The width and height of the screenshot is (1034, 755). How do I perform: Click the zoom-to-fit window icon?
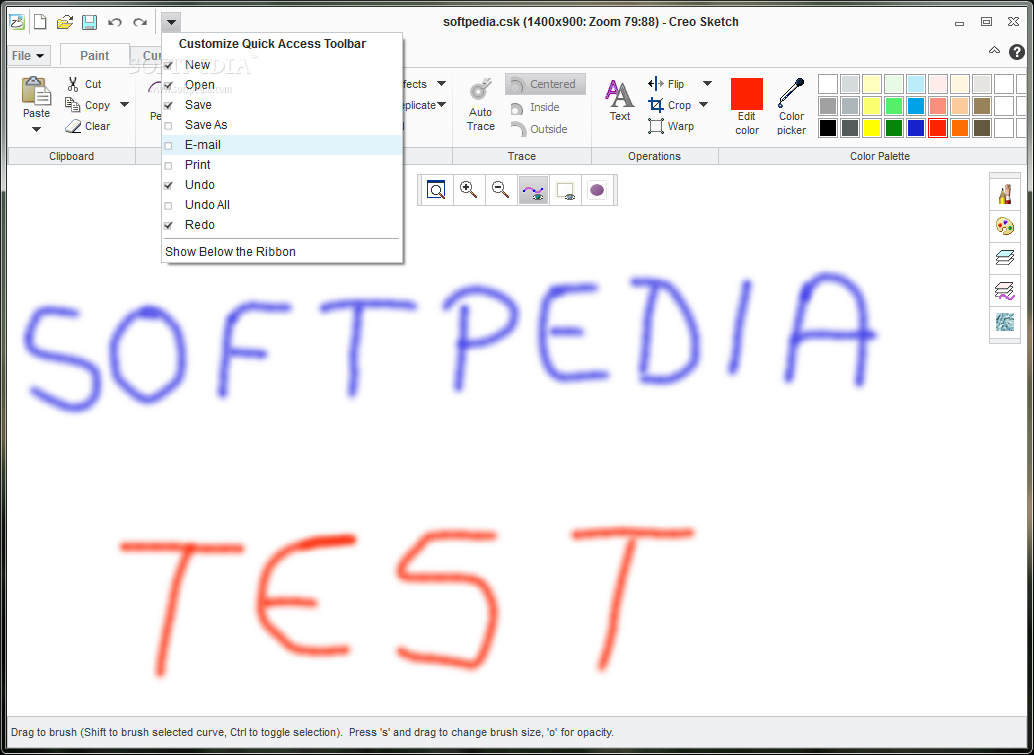[436, 190]
